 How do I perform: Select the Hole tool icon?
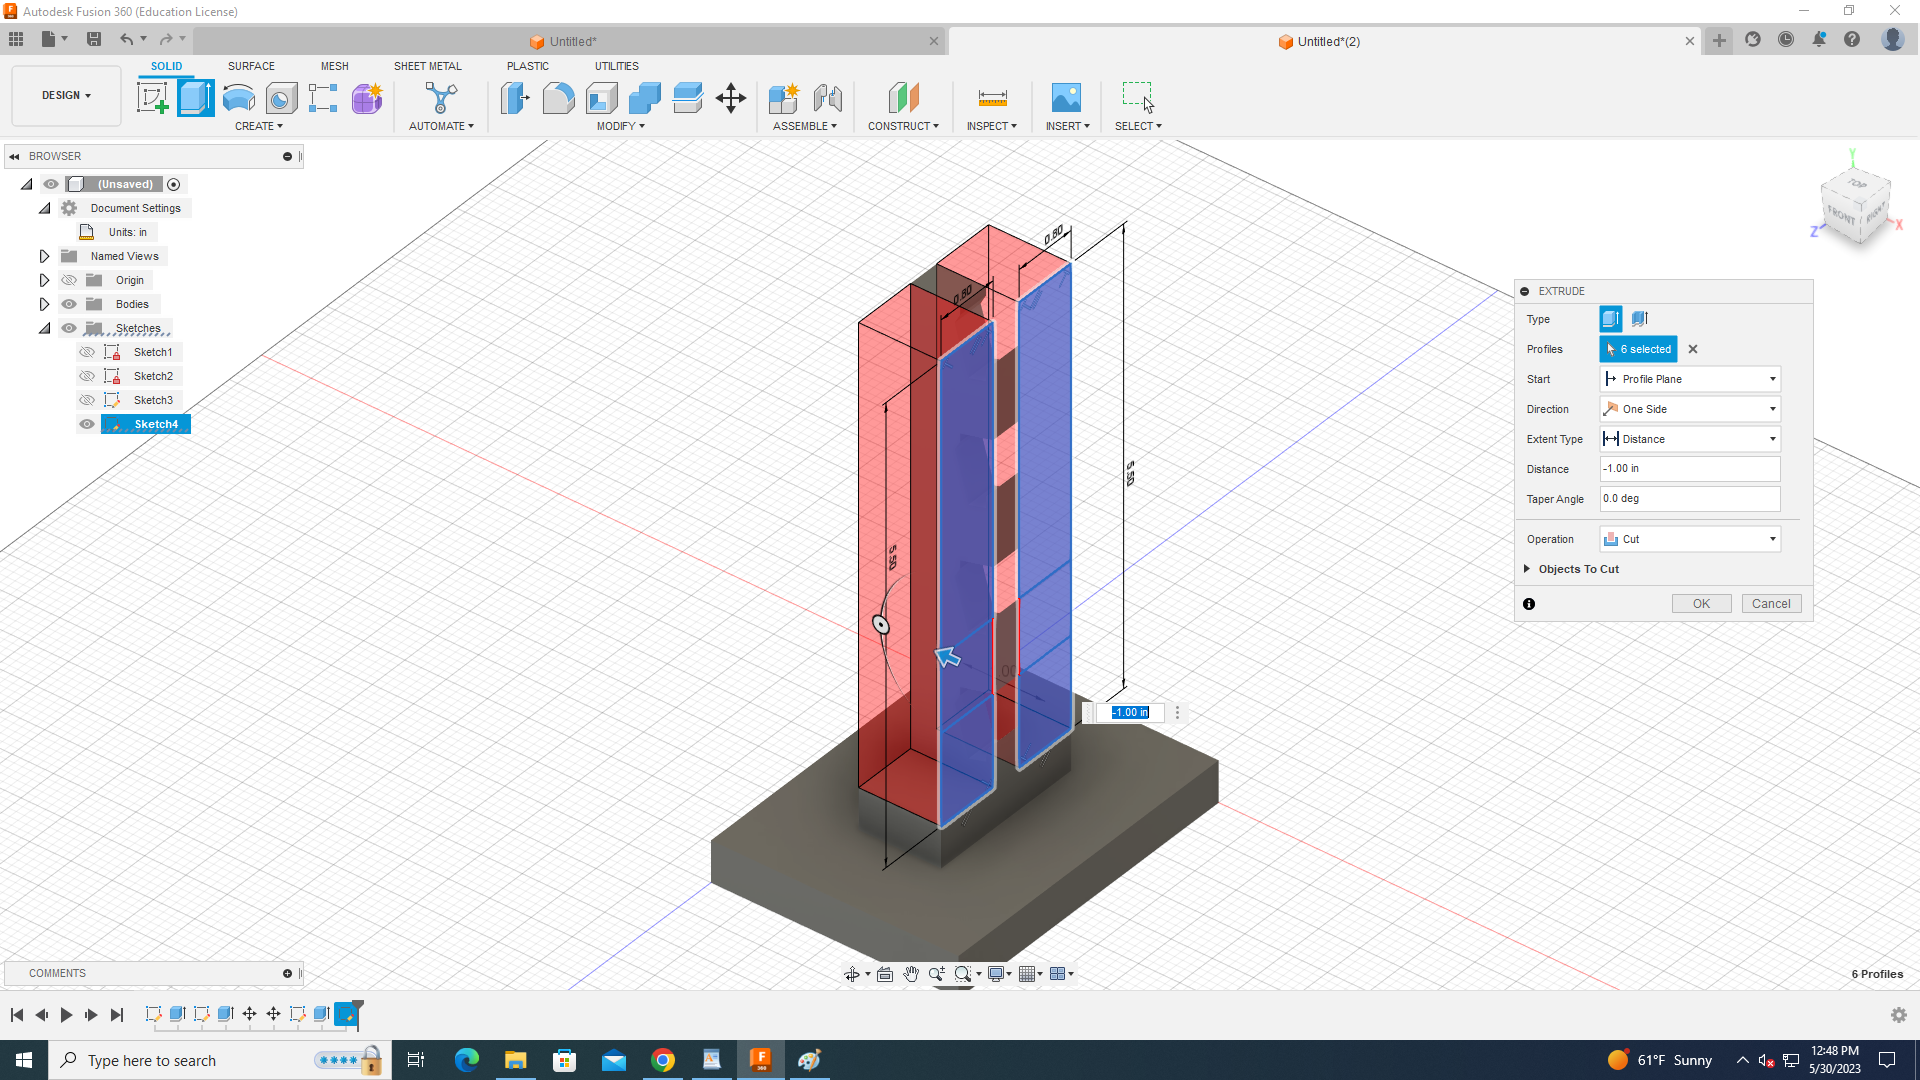pos(281,98)
